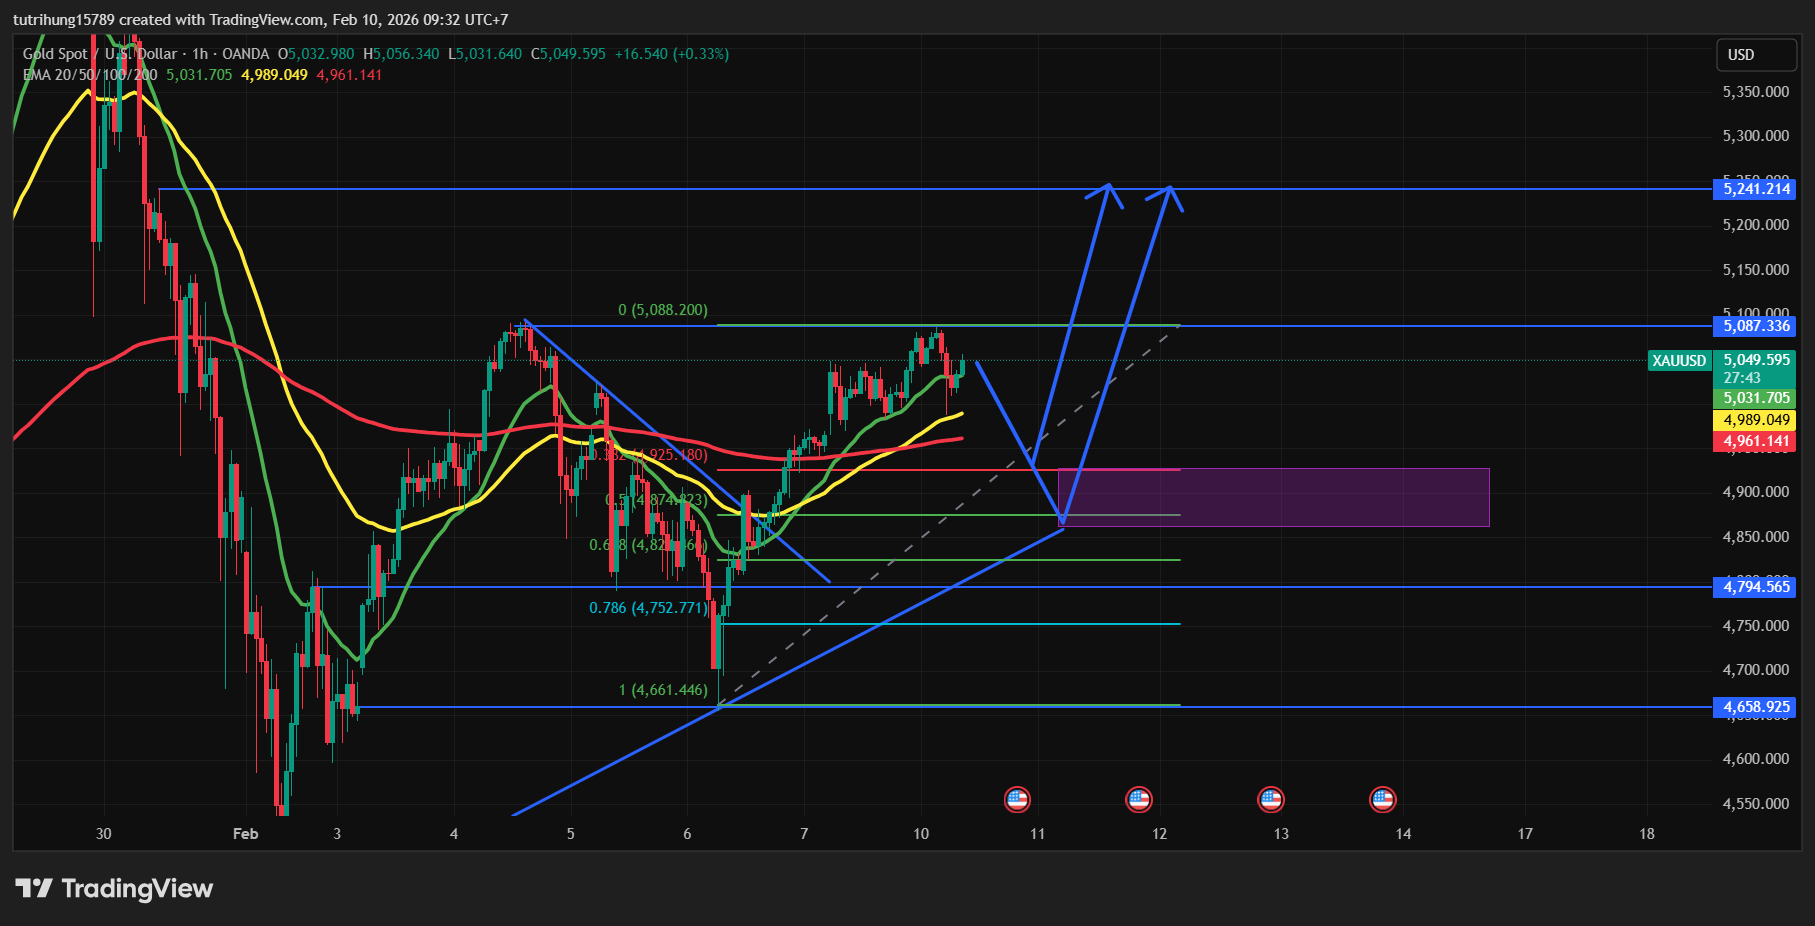
Task: Click the Feb label on the time axis
Action: click(x=245, y=834)
